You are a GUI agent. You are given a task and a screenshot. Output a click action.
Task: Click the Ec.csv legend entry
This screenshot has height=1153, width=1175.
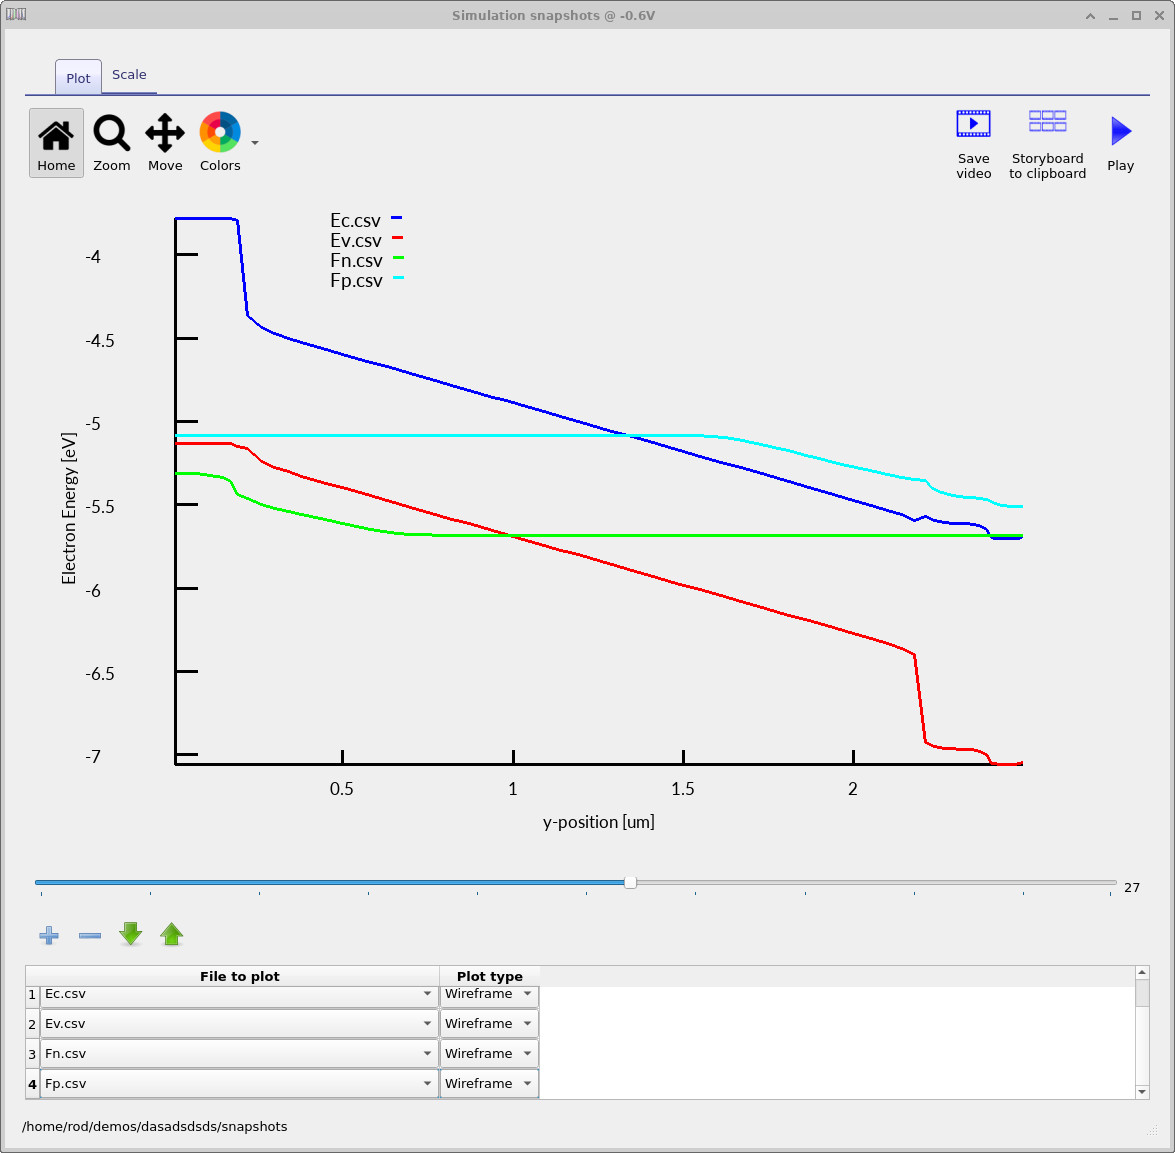pos(366,220)
